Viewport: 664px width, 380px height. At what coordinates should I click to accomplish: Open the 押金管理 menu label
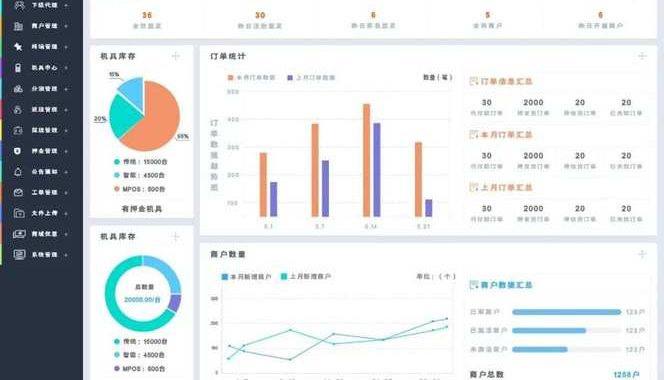point(44,151)
